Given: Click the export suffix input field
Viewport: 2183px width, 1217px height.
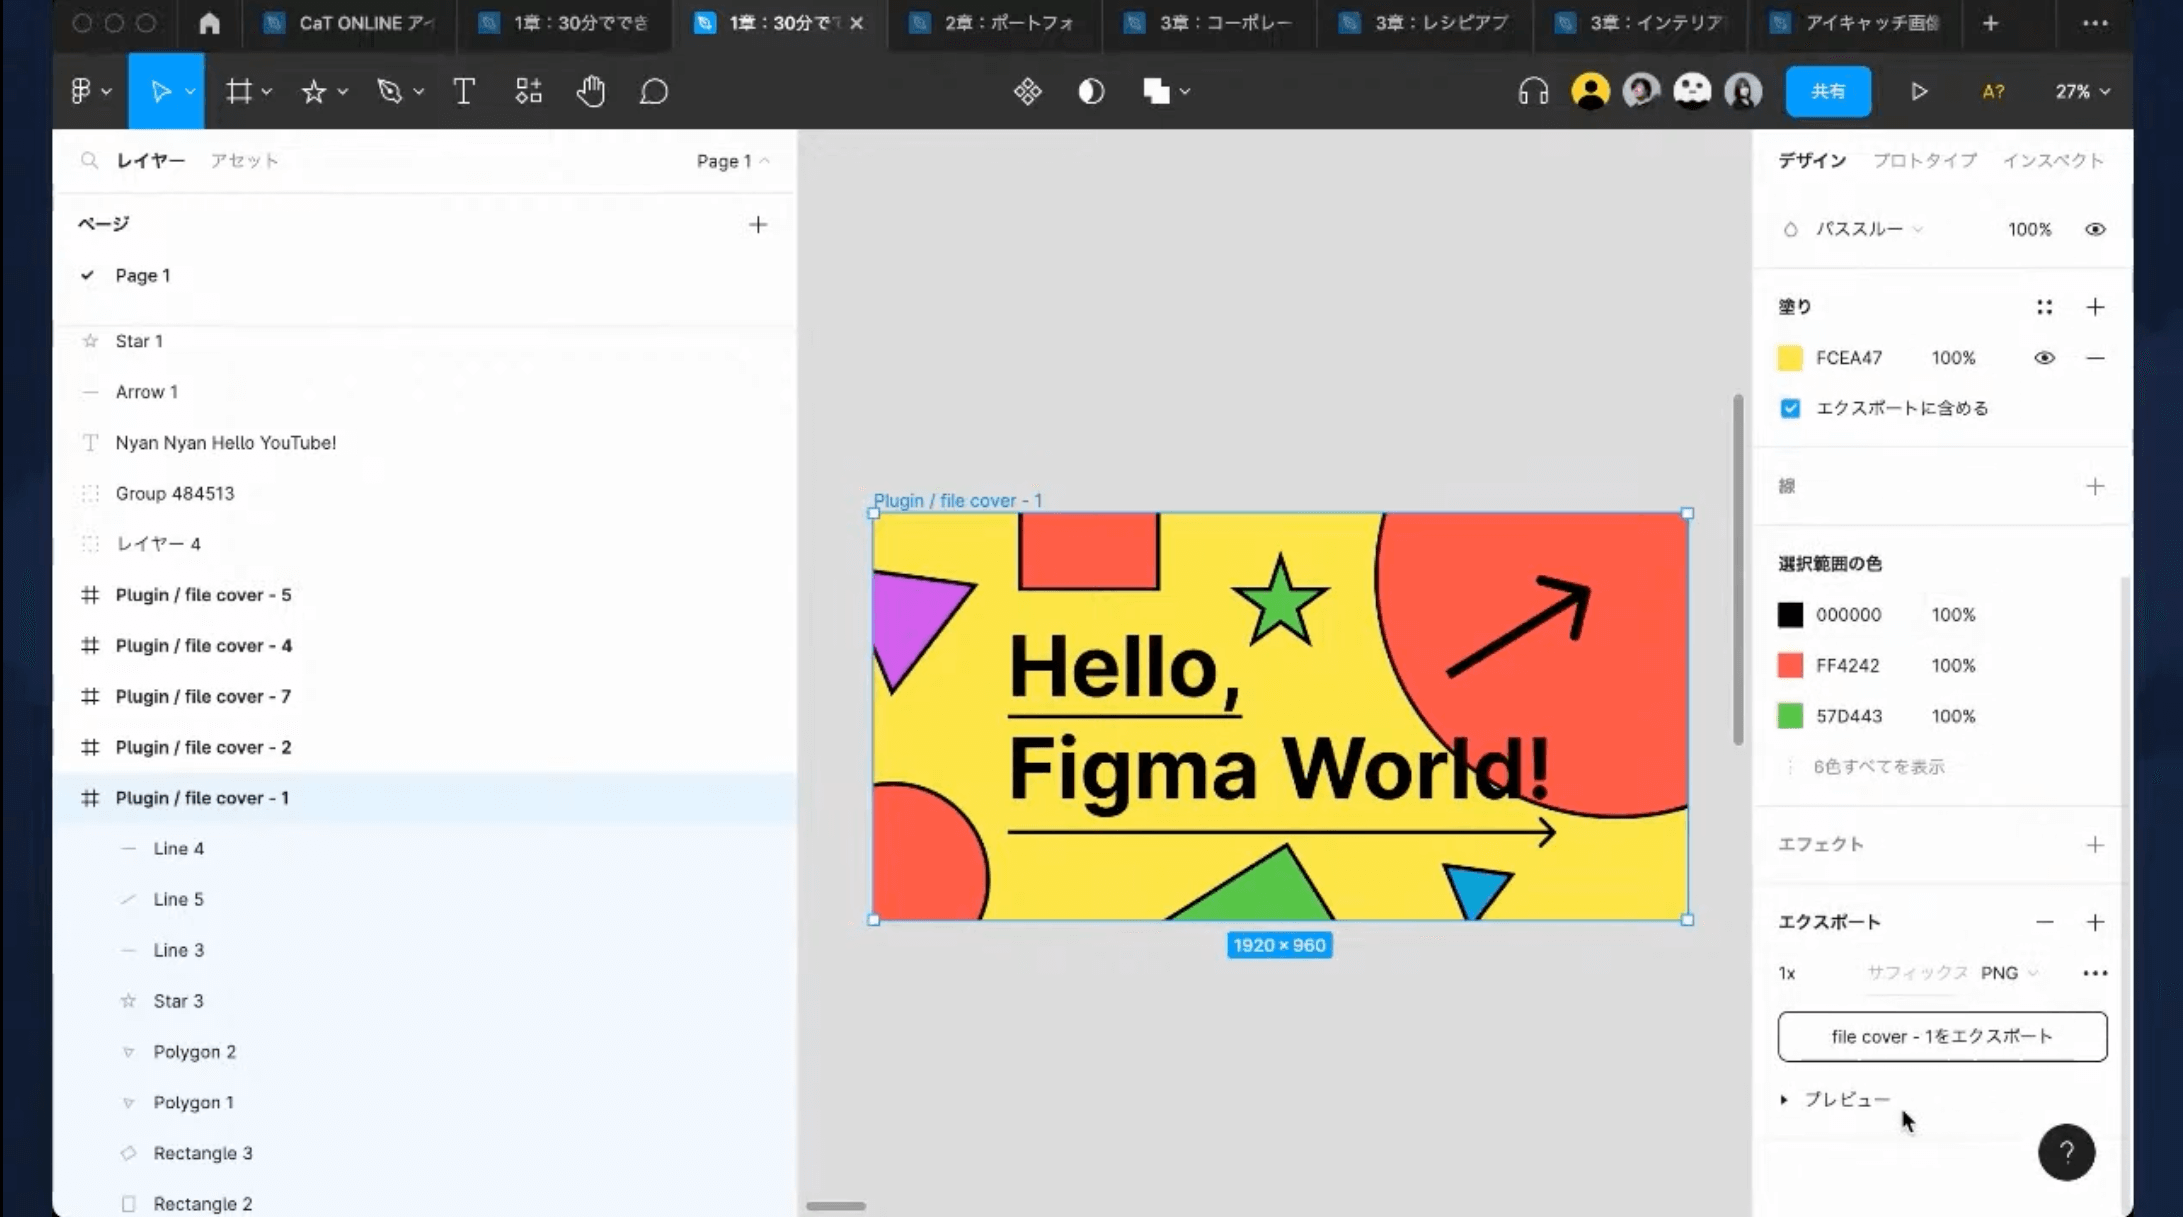Looking at the screenshot, I should pos(1917,973).
